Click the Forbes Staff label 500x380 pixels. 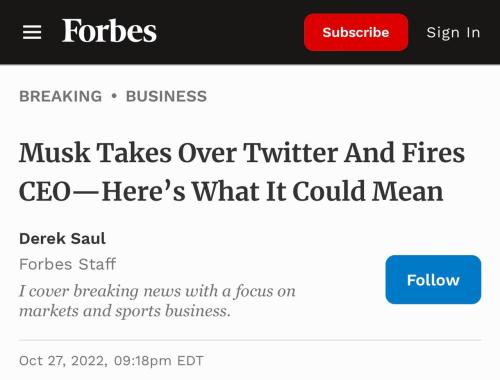coord(68,264)
